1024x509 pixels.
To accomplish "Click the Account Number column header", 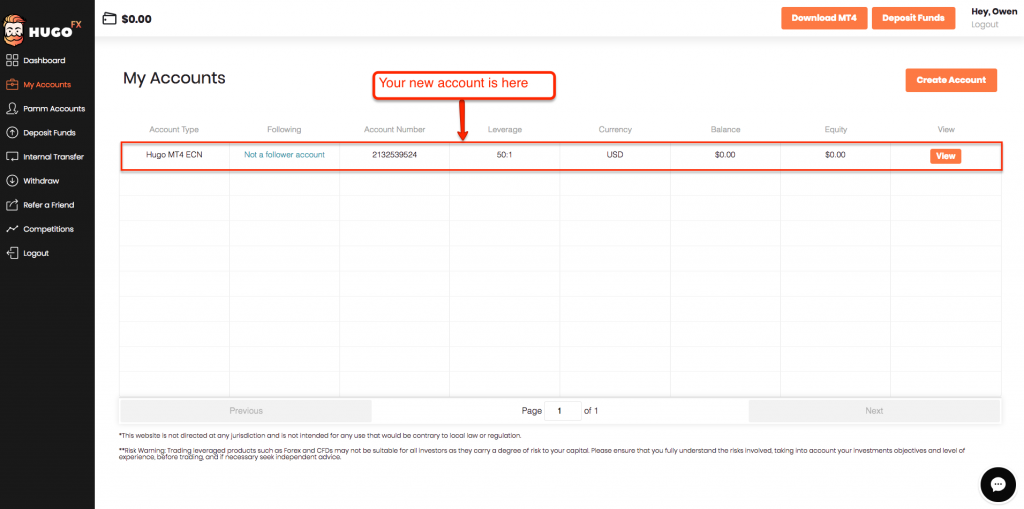I will pos(394,129).
